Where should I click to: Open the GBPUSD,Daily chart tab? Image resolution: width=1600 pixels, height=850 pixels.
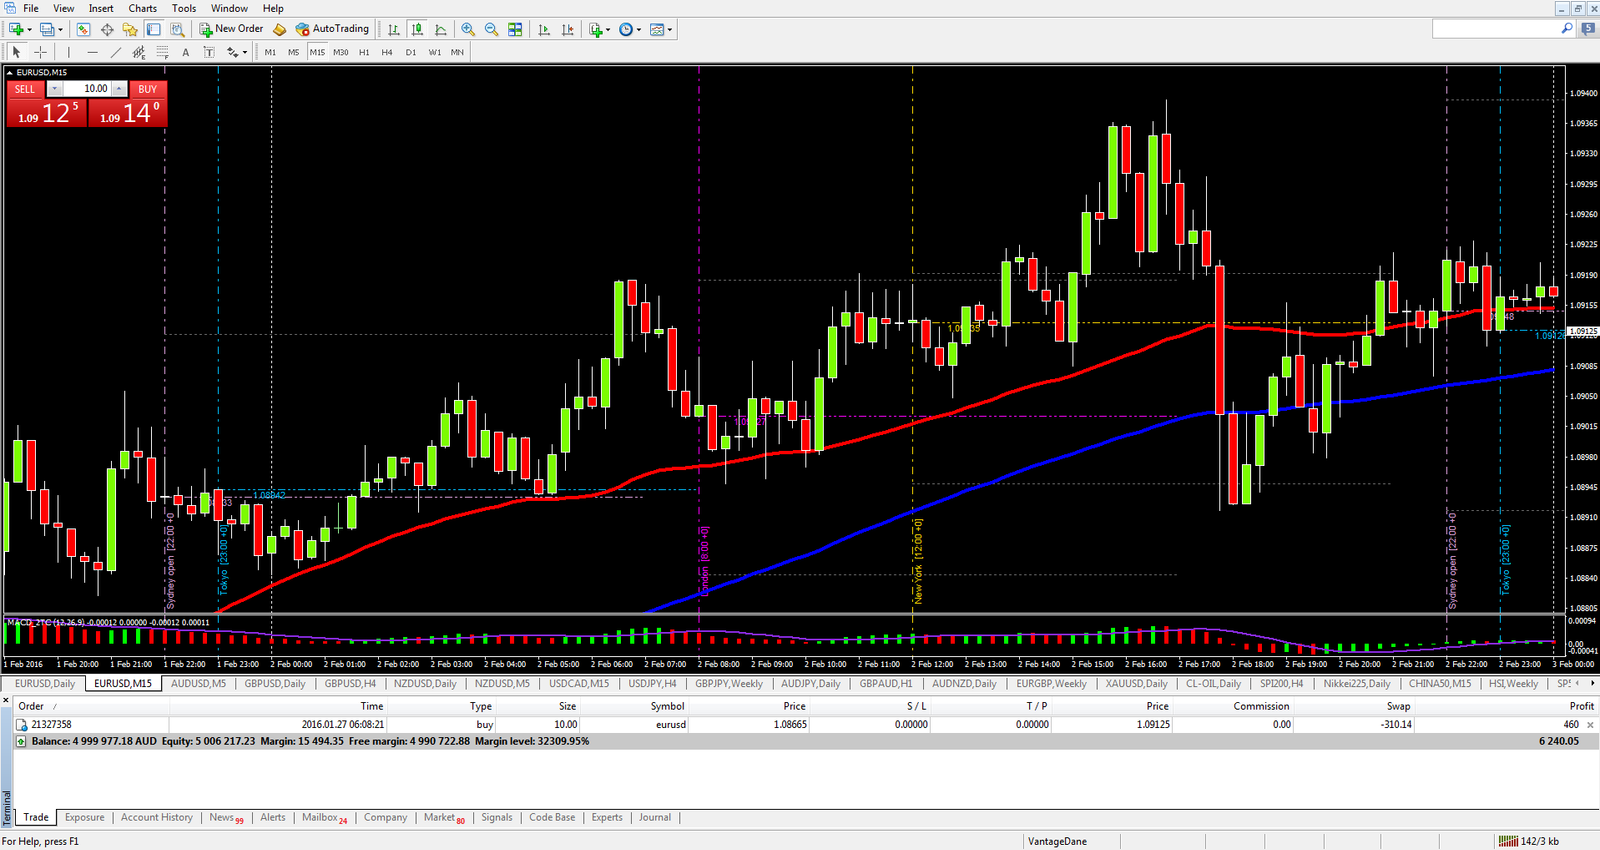point(275,684)
